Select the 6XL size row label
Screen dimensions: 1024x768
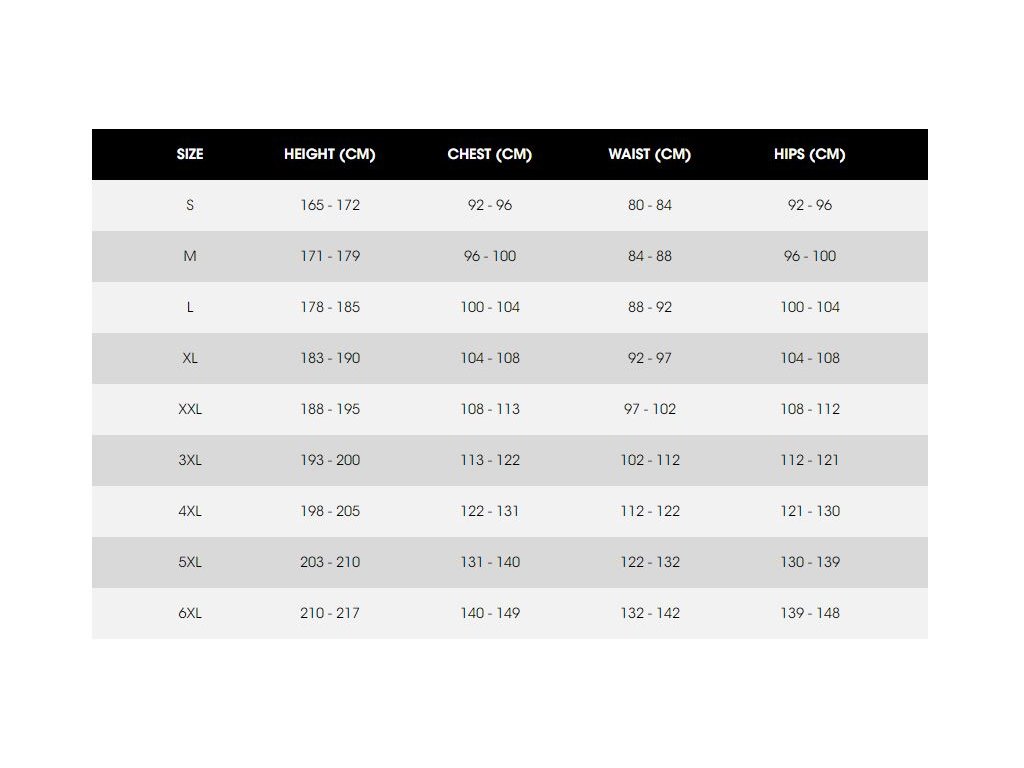(x=190, y=613)
